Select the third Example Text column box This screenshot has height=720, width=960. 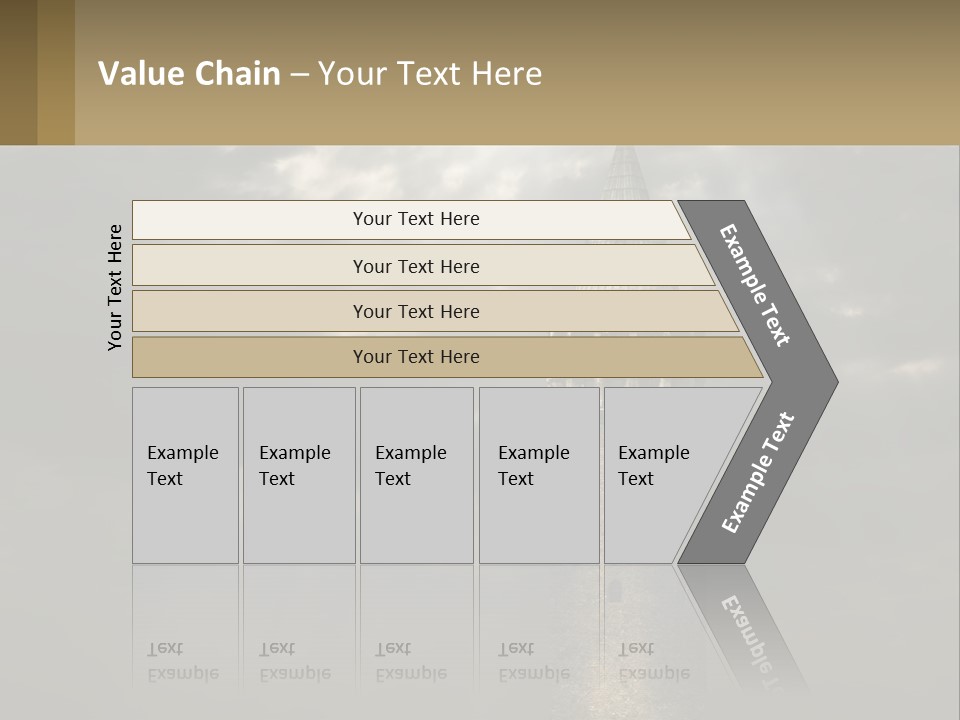coord(417,475)
